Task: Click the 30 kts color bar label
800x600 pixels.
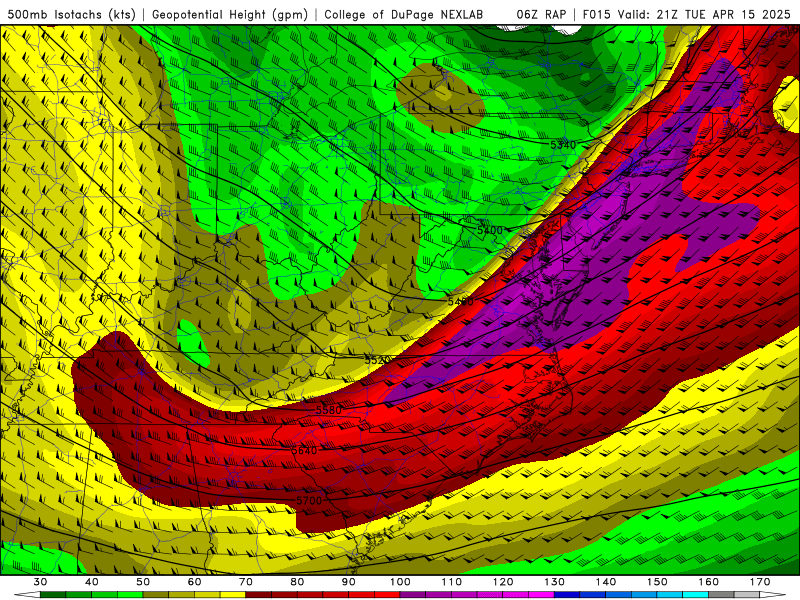Action: [x=40, y=582]
